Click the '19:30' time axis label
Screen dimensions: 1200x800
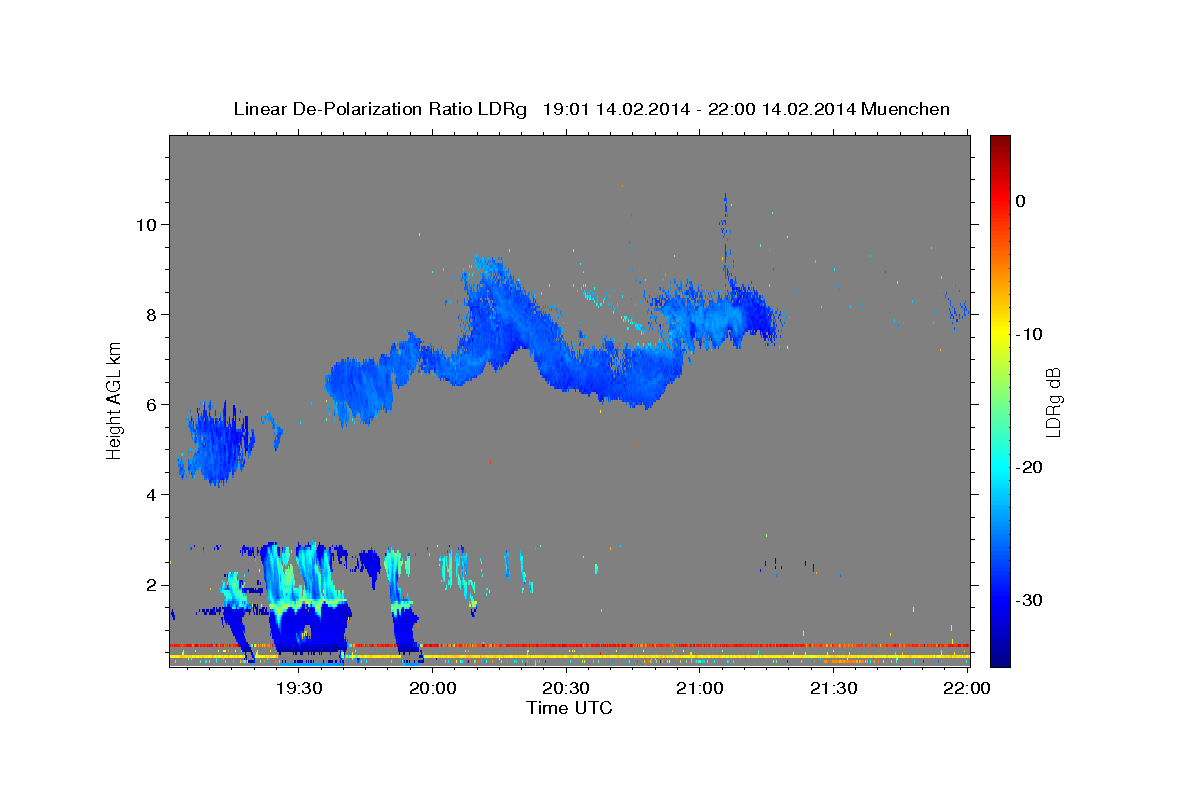[x=299, y=688]
